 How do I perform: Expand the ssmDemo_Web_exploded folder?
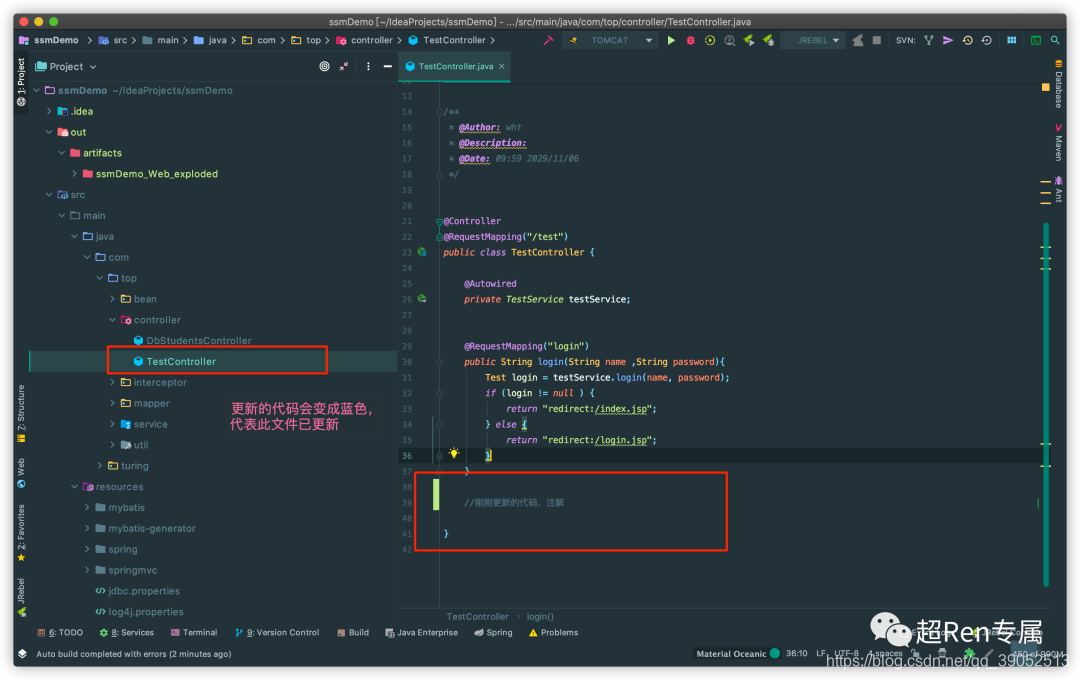(x=74, y=174)
